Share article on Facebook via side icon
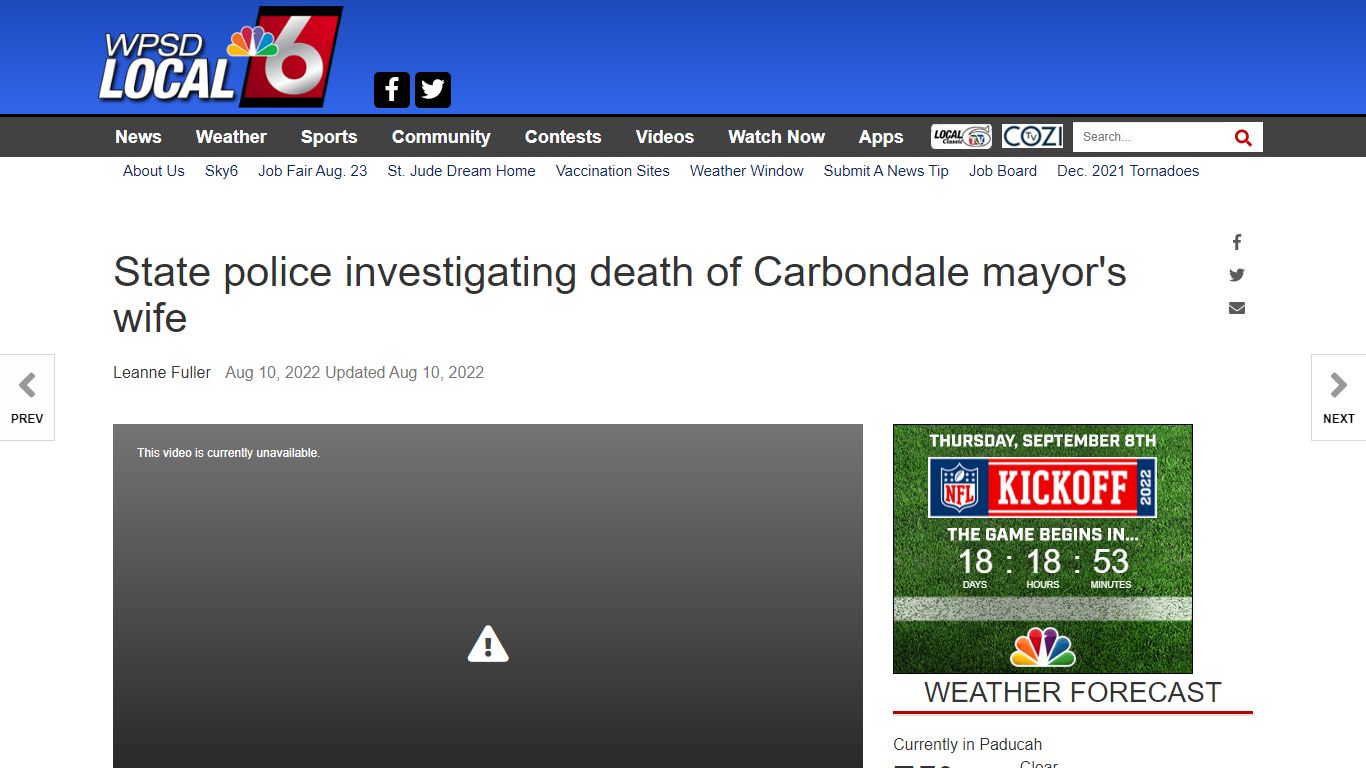1366x768 pixels. tap(1237, 242)
